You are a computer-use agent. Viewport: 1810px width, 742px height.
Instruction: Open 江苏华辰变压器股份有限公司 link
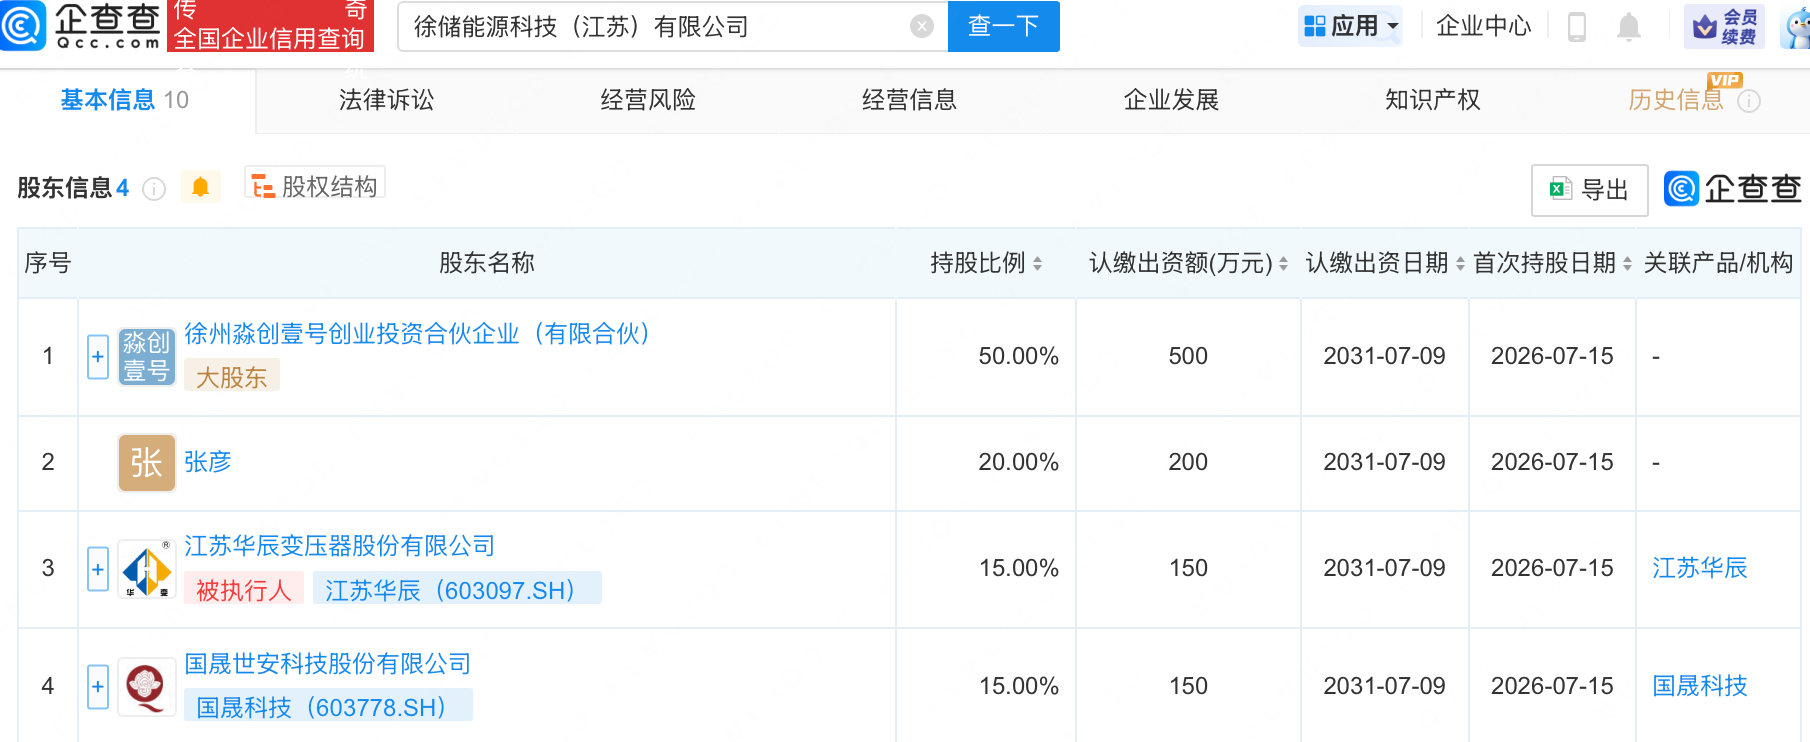pyautogui.click(x=340, y=546)
